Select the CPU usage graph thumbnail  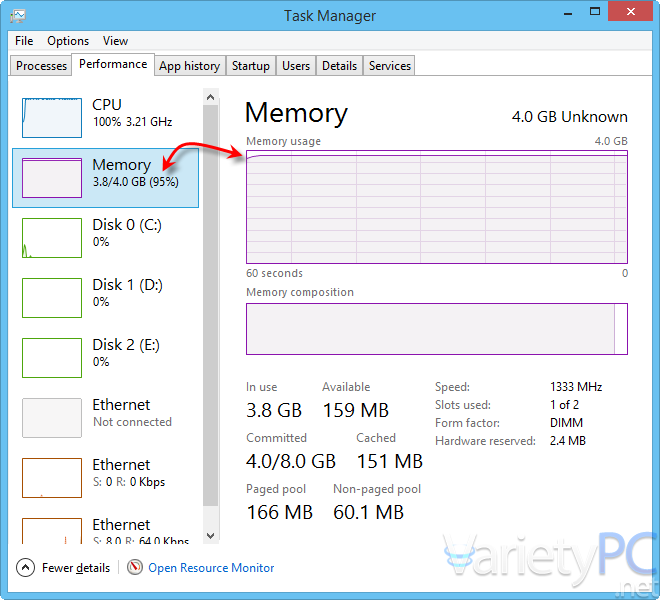(x=52, y=118)
